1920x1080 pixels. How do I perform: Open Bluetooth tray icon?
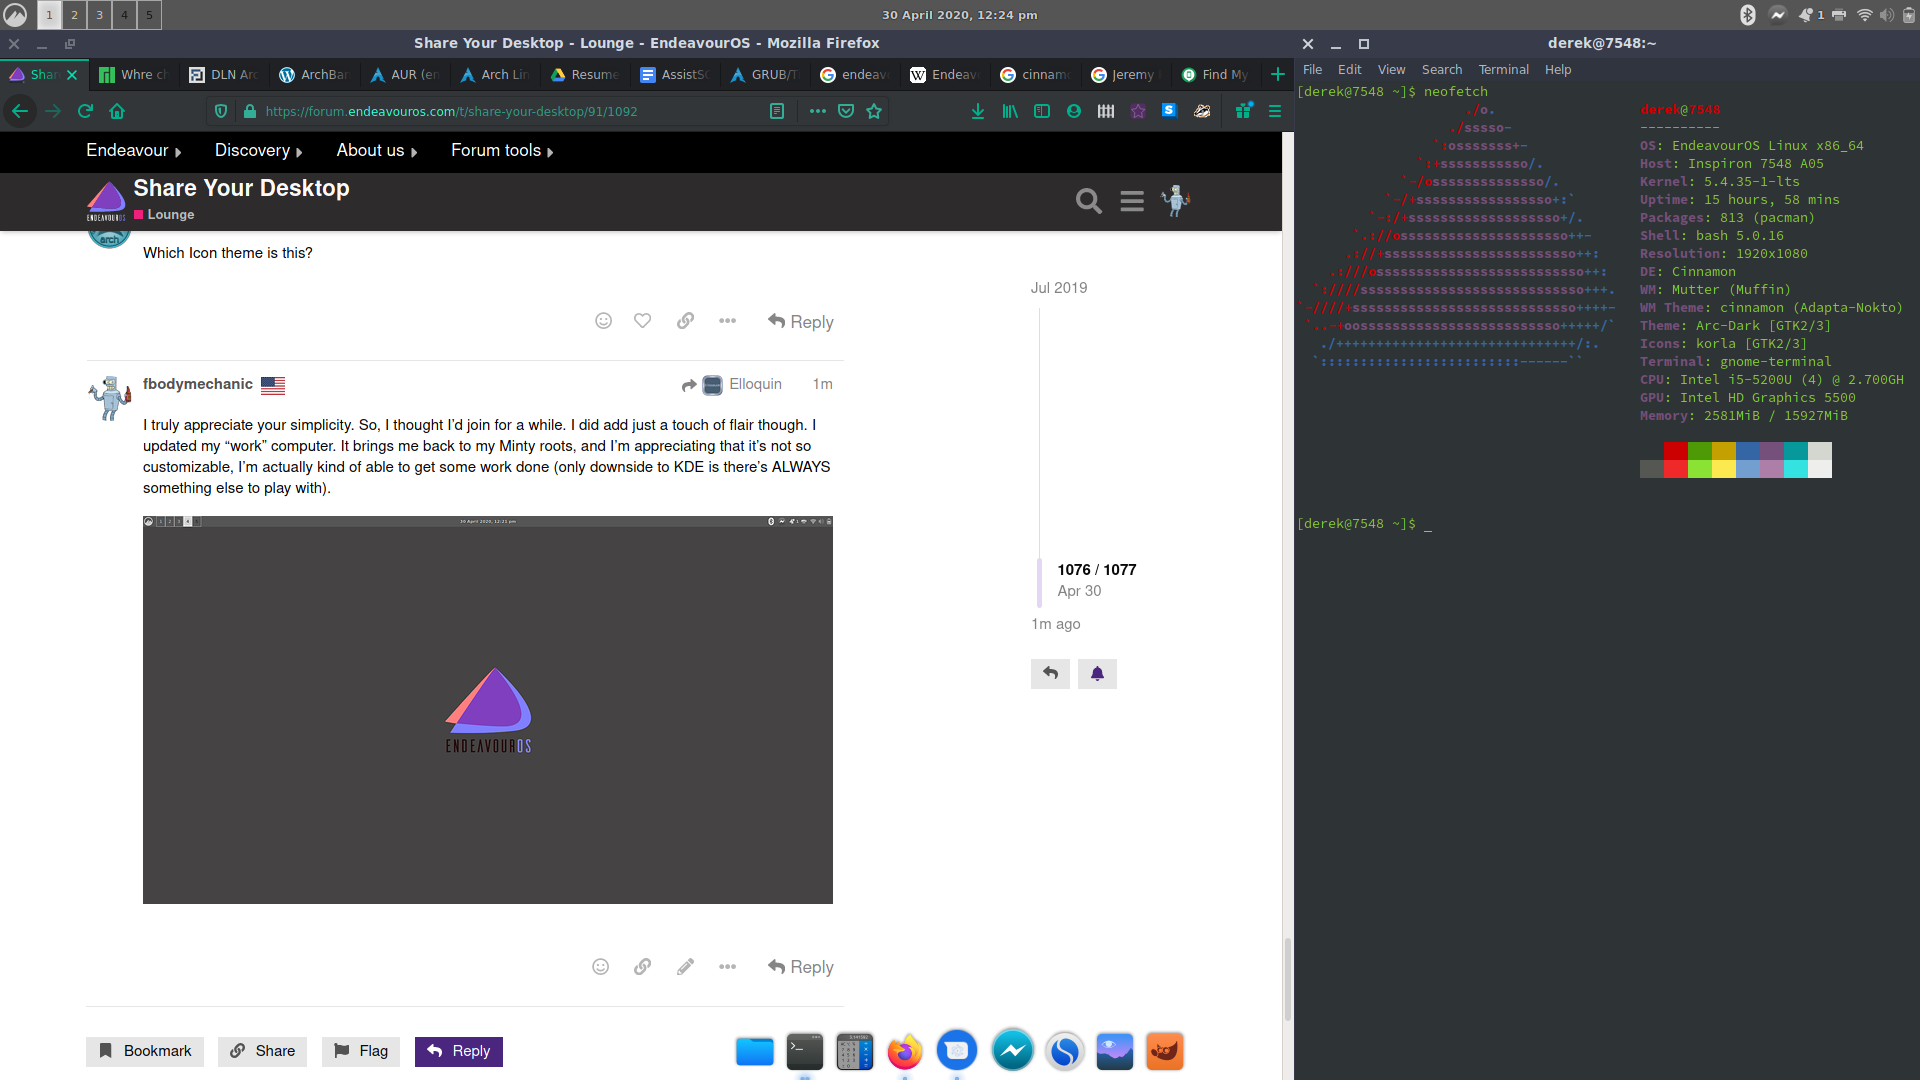tap(1748, 15)
